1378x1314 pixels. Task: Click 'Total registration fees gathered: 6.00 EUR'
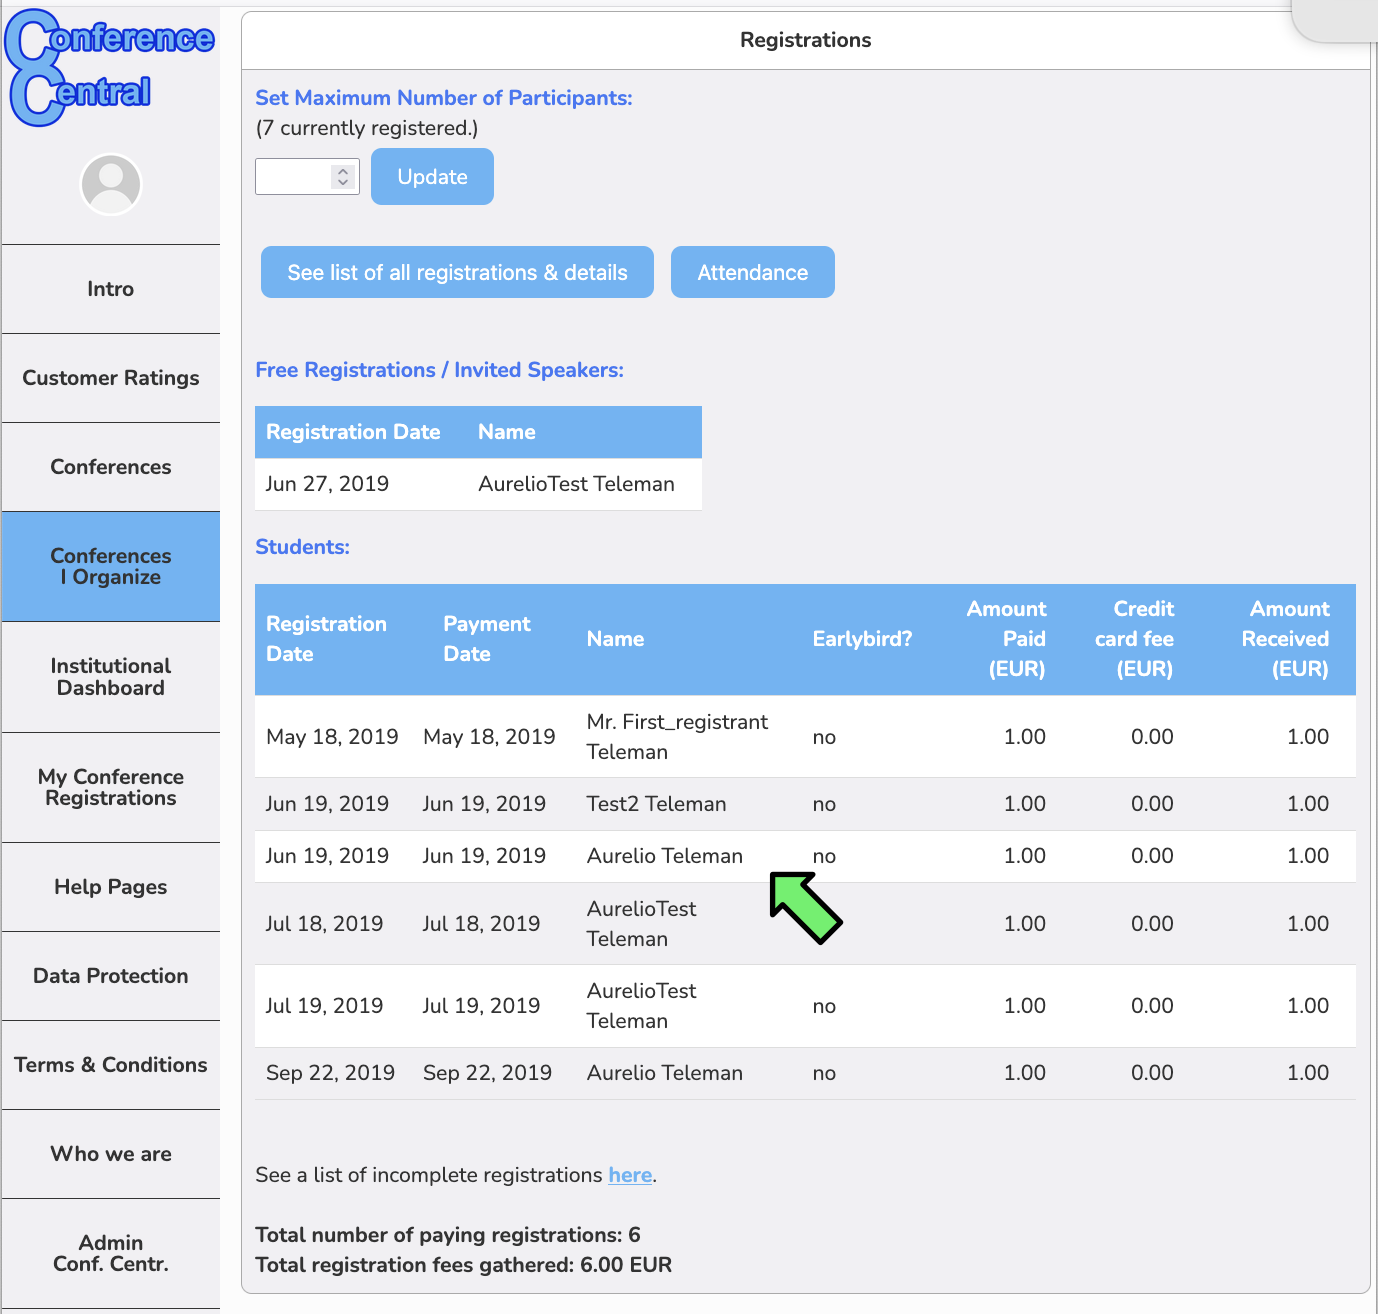(464, 1265)
